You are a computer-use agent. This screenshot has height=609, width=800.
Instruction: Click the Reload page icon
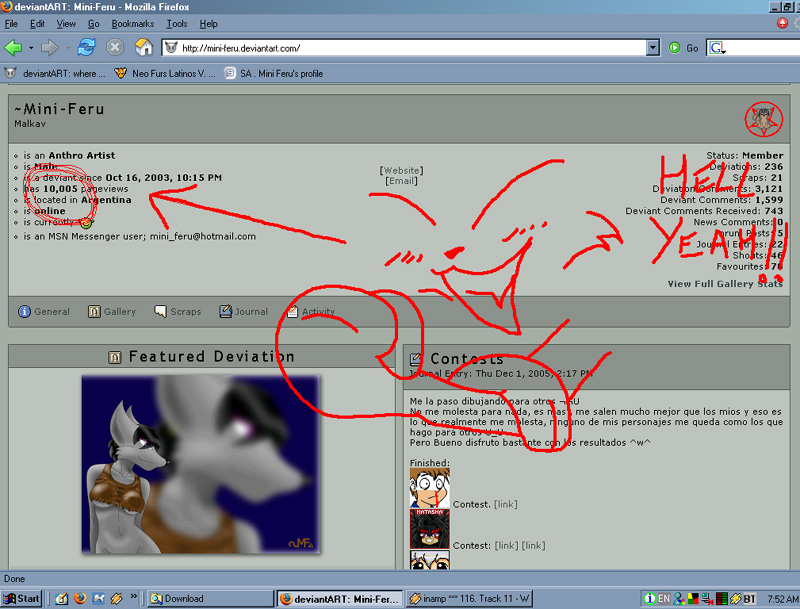point(86,47)
